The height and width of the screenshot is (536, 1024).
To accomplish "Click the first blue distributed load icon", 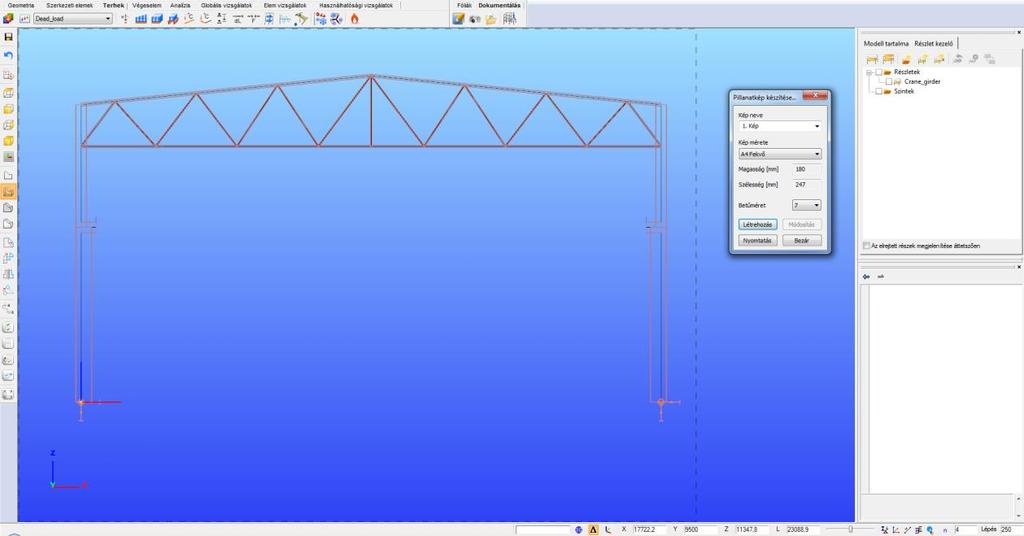I will [x=140, y=19].
